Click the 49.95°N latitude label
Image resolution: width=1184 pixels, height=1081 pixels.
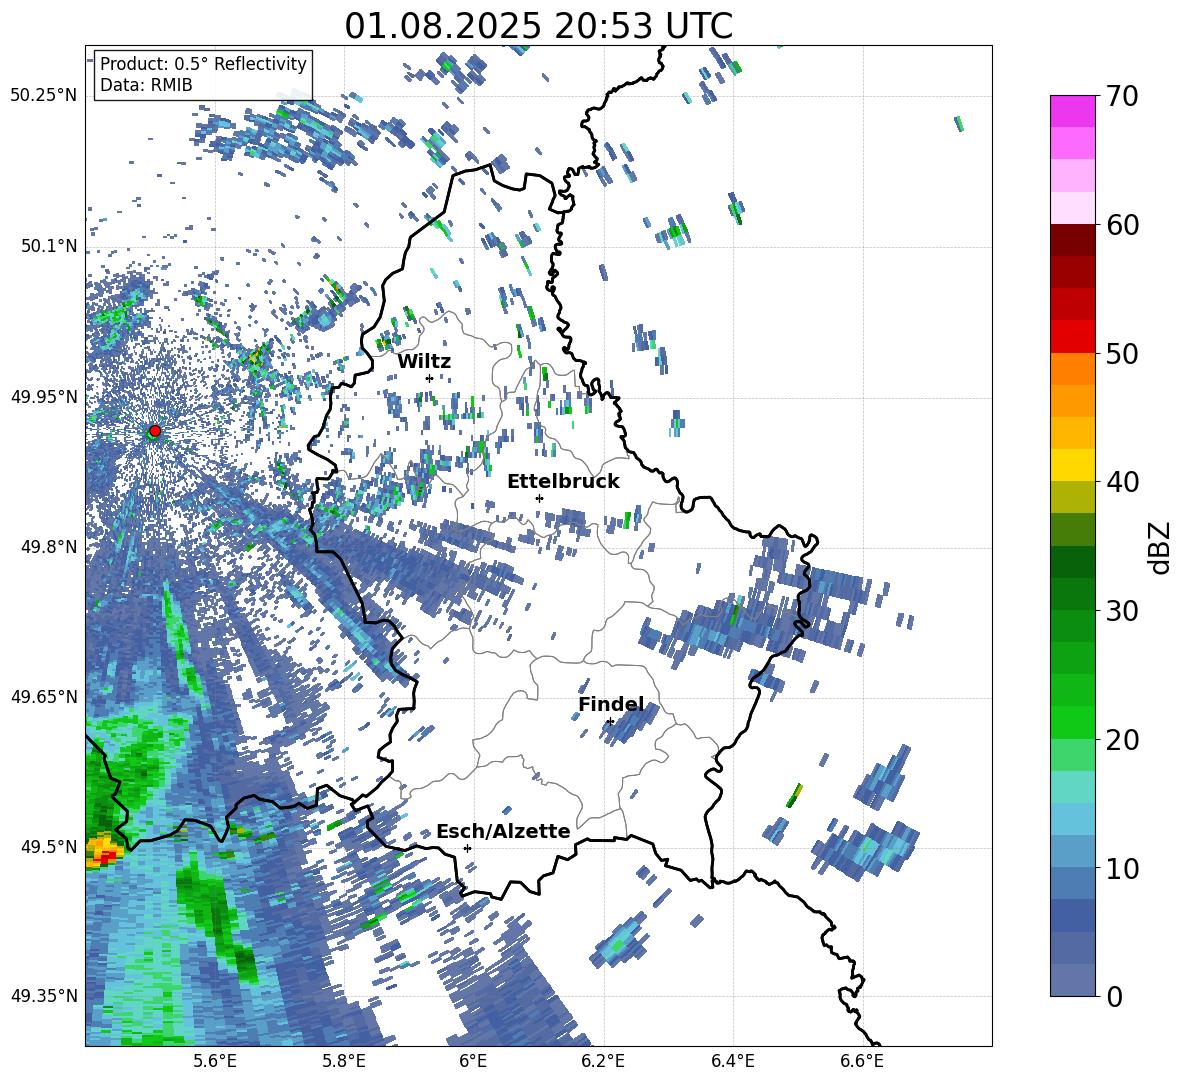[44, 396]
